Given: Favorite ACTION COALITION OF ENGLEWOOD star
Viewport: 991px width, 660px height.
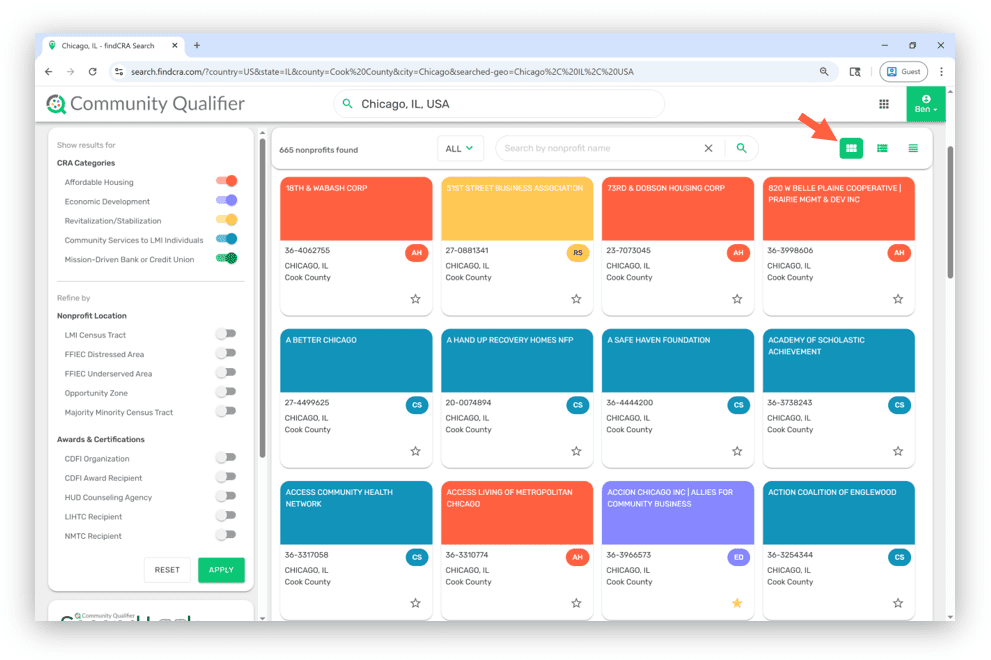Looking at the screenshot, I should (x=898, y=603).
